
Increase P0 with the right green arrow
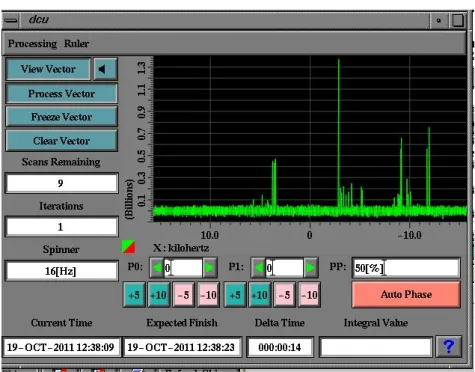[x=210, y=268]
